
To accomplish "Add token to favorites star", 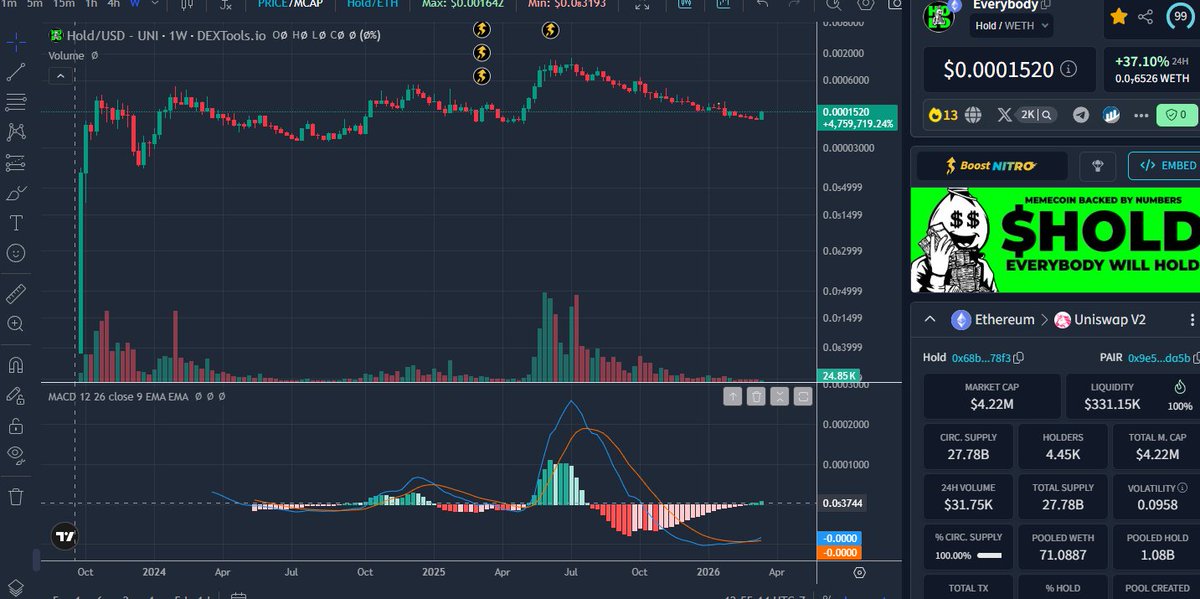I will tap(1118, 16).
